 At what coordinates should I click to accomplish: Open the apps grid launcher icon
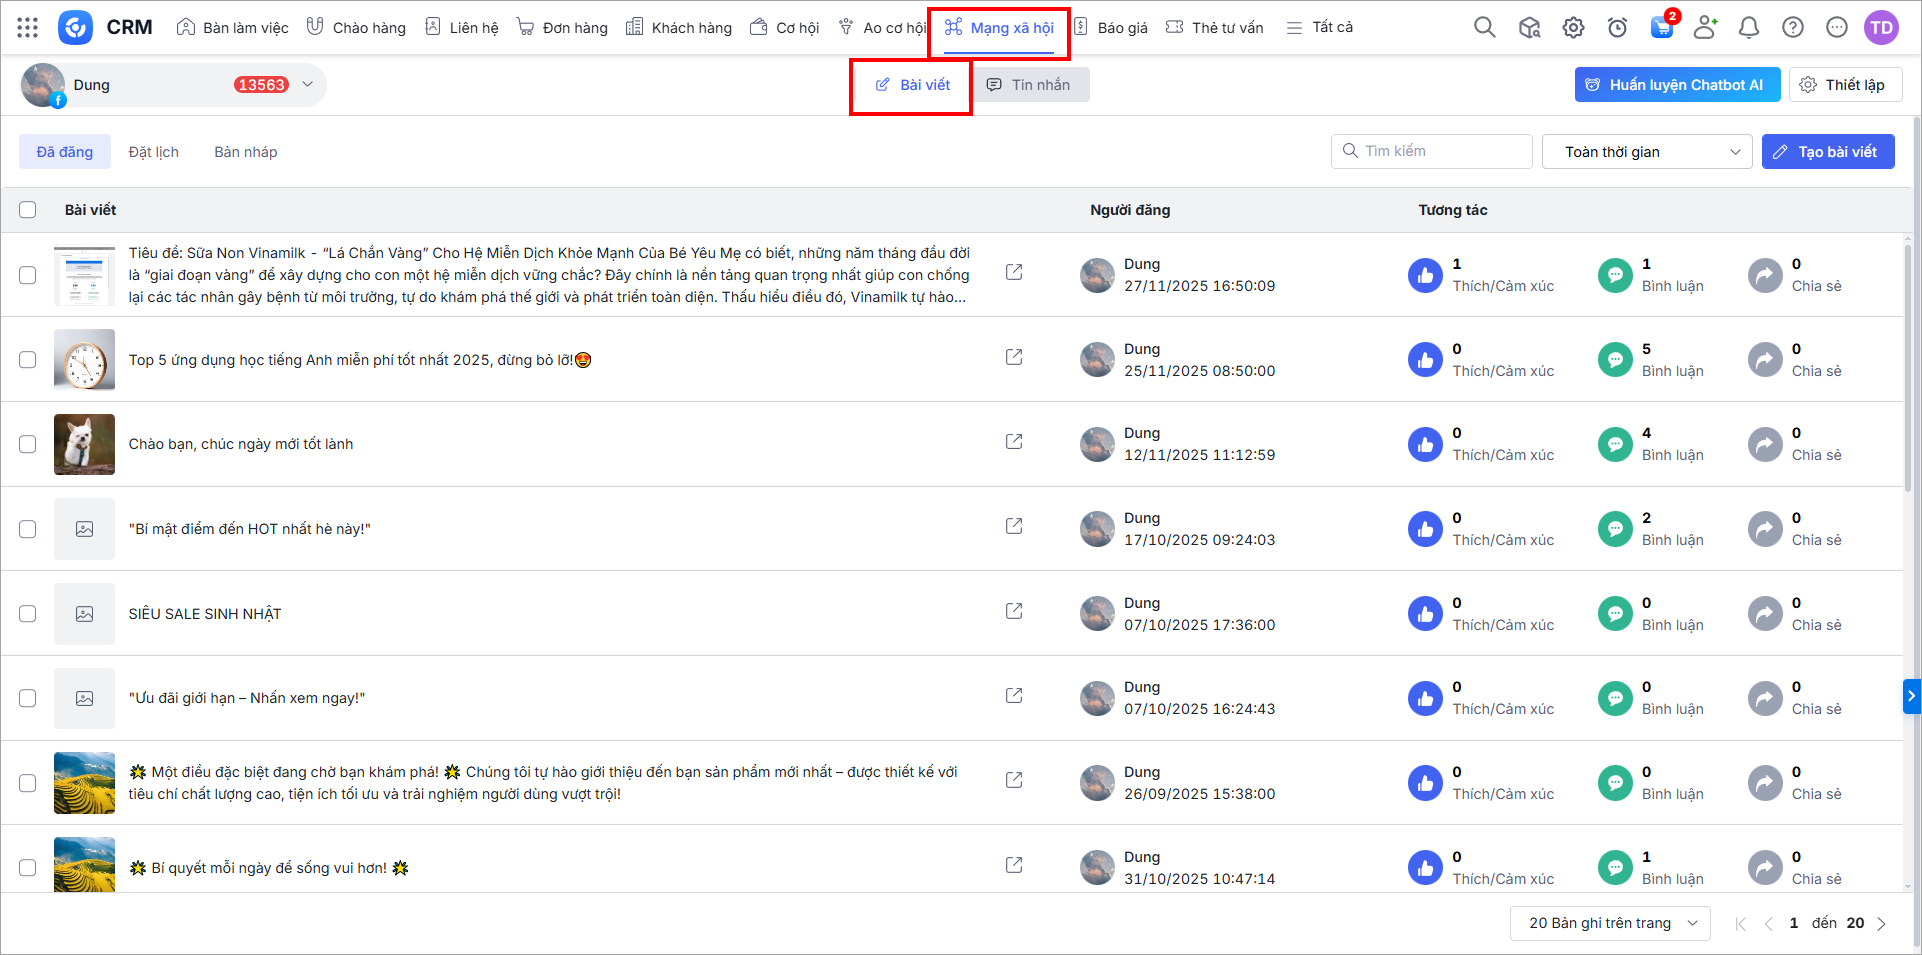pyautogui.click(x=28, y=28)
